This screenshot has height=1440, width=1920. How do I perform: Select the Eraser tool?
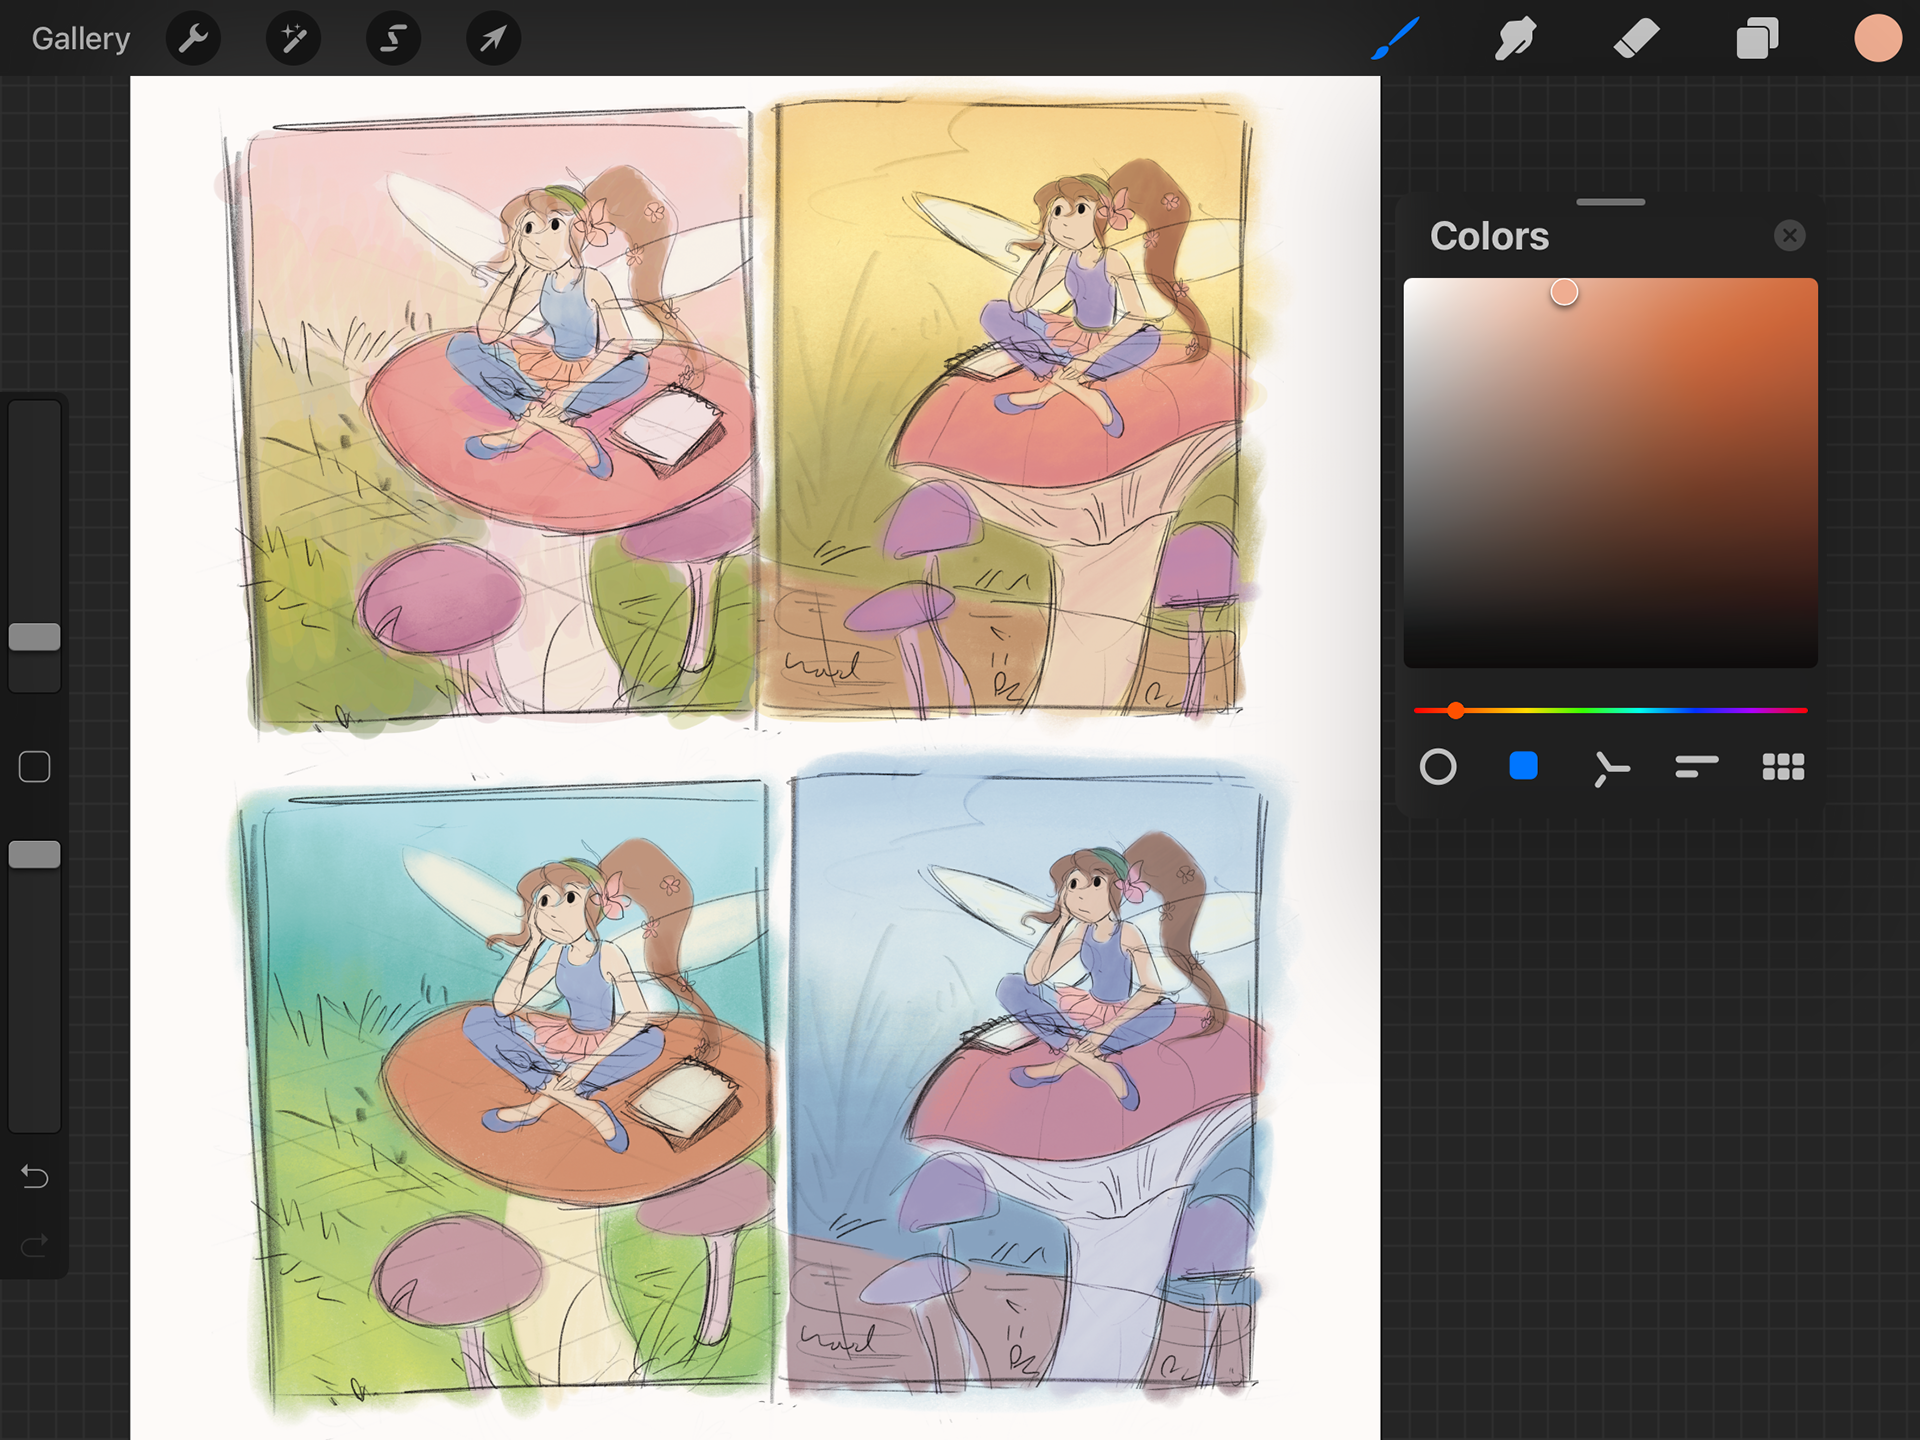[x=1636, y=39]
